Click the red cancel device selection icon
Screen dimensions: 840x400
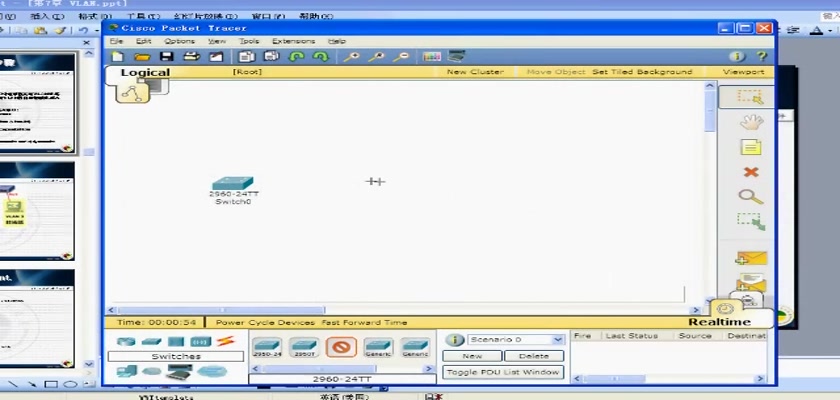click(341, 347)
